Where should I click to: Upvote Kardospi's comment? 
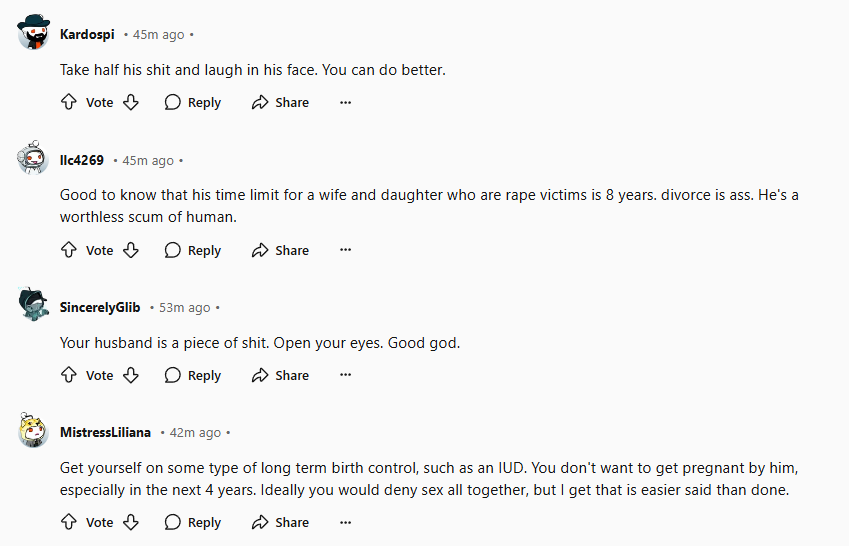69,102
